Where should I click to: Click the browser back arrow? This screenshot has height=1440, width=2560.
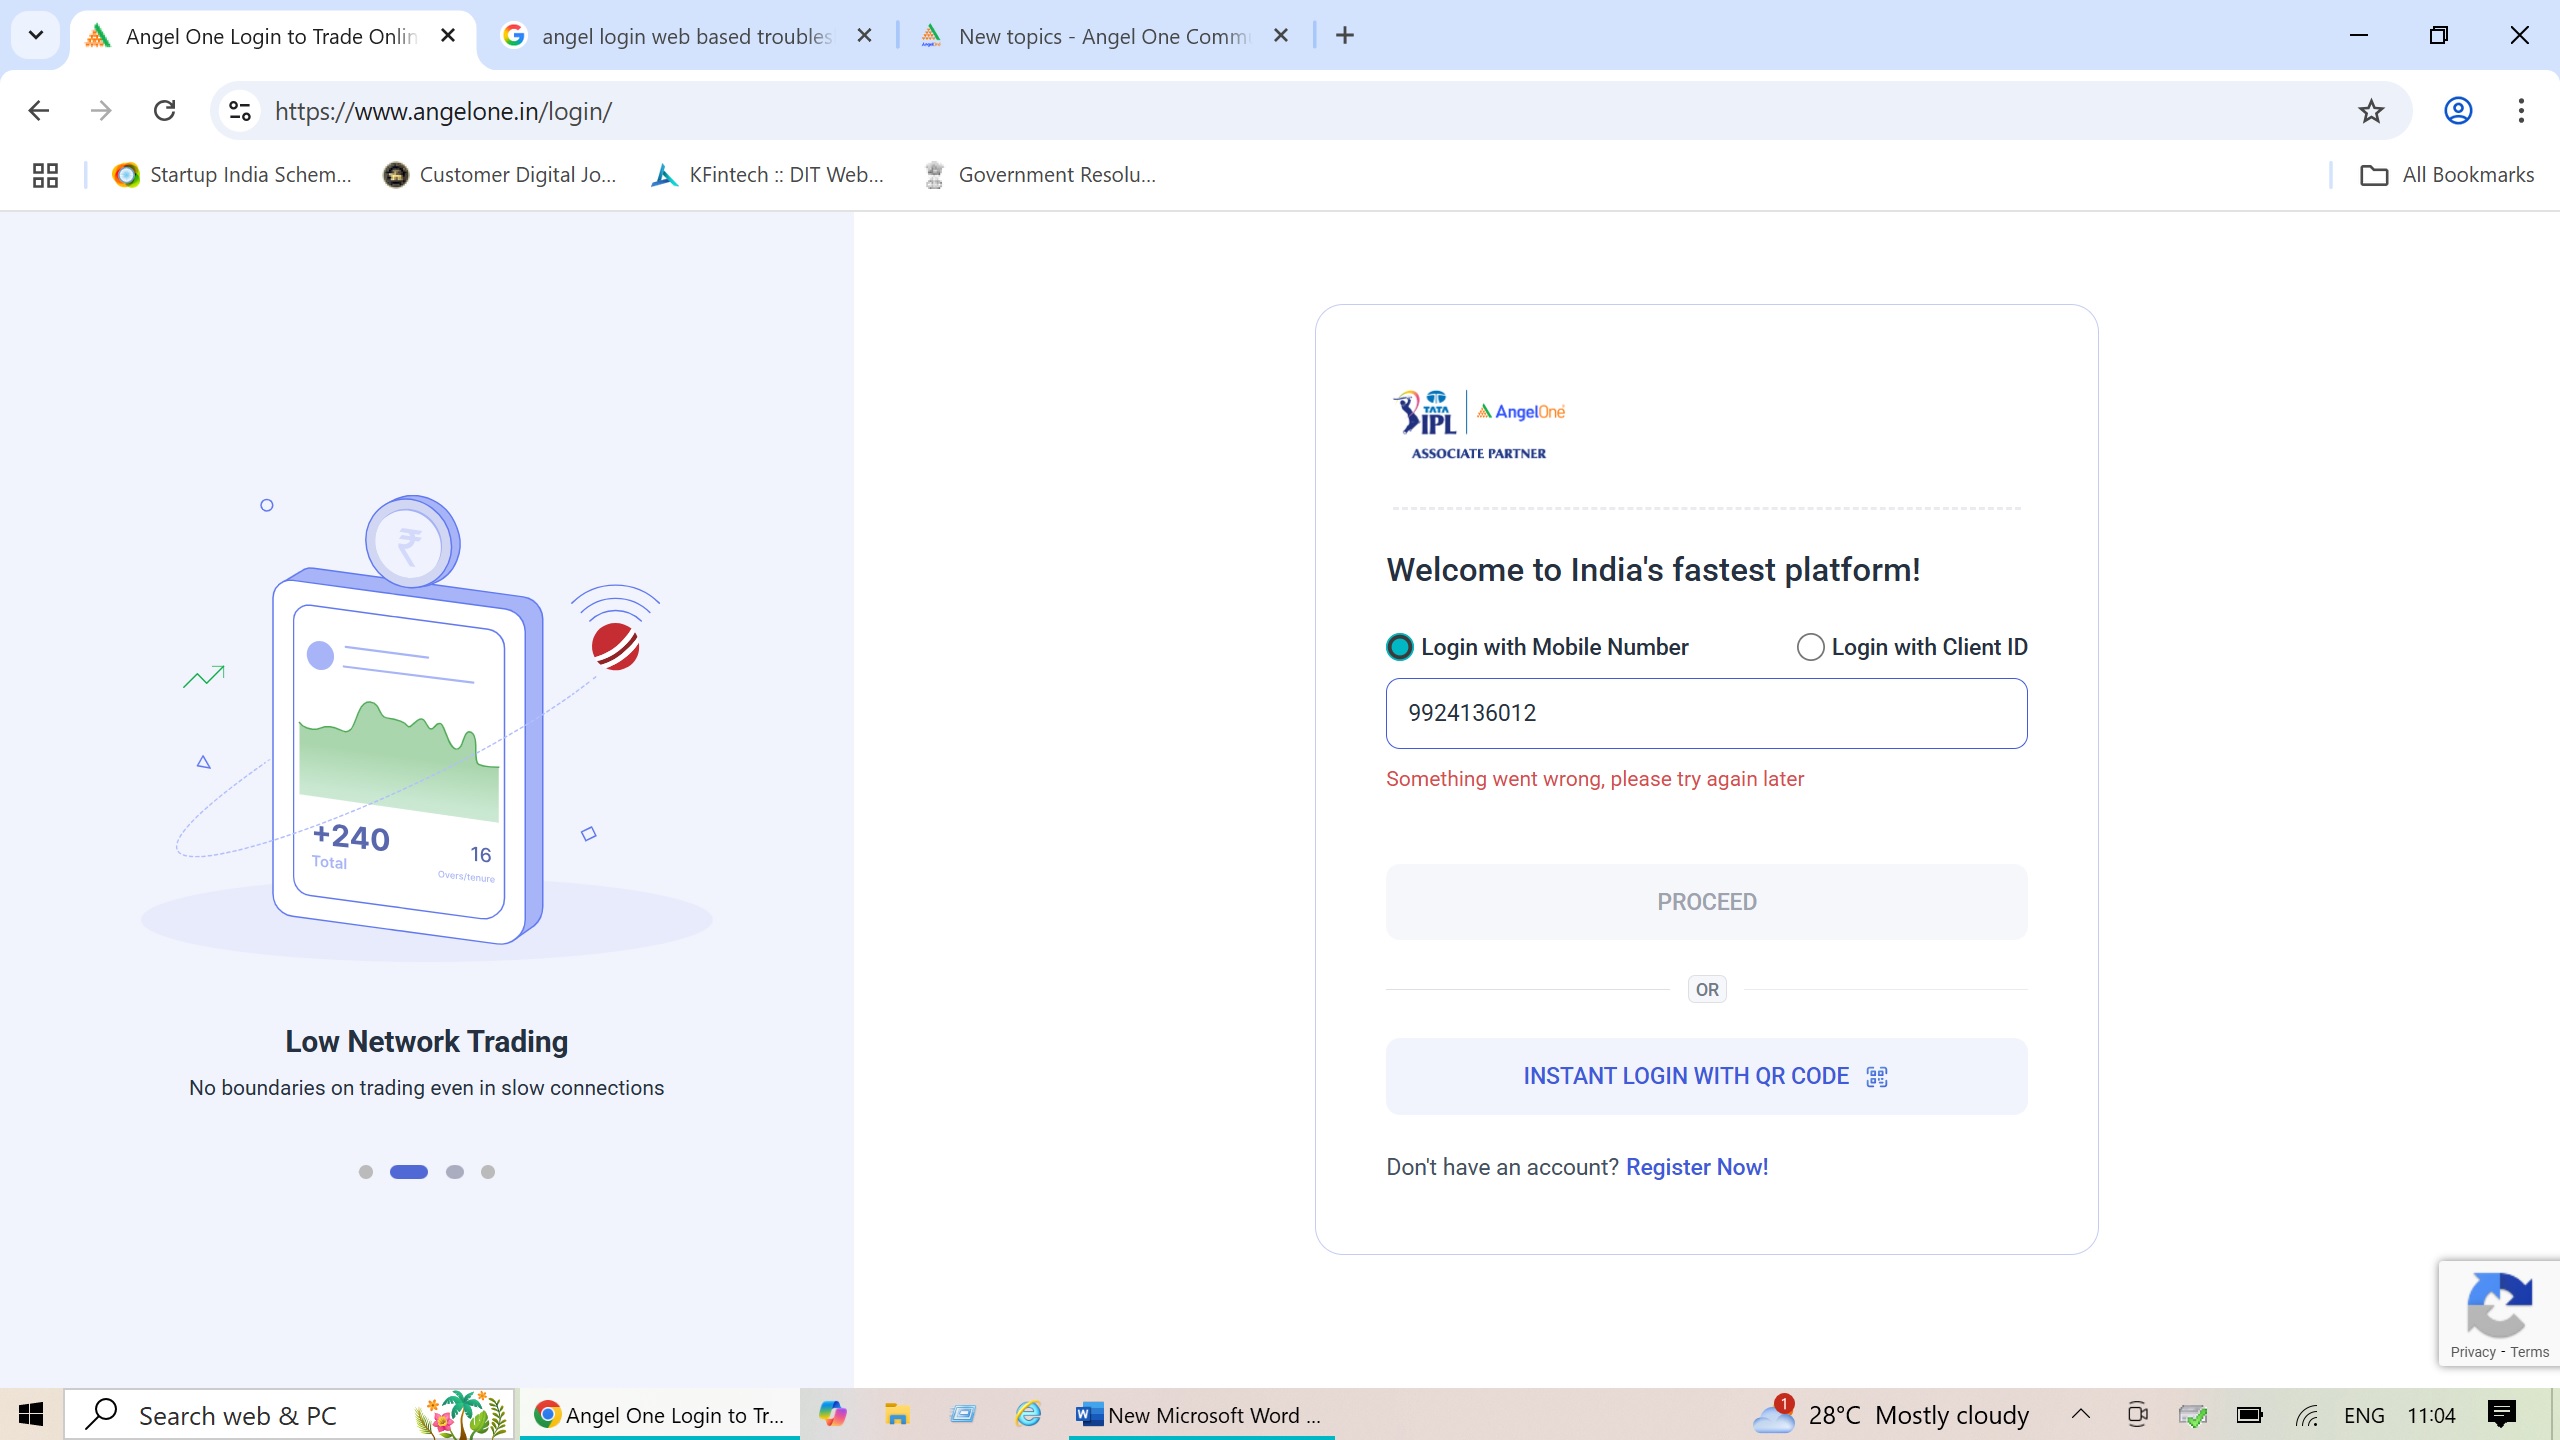(x=39, y=111)
